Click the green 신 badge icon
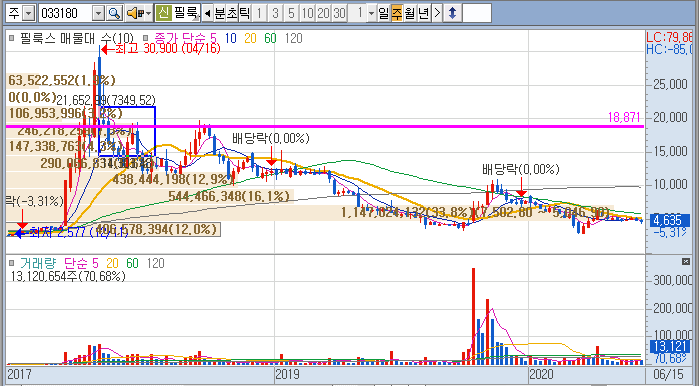This screenshot has height=386, width=699. point(164,13)
